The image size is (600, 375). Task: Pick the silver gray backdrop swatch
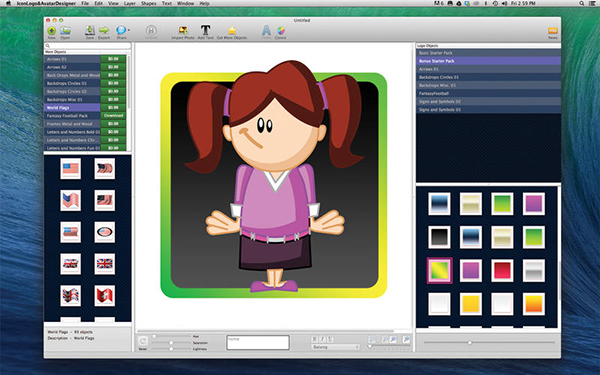[x=534, y=270]
